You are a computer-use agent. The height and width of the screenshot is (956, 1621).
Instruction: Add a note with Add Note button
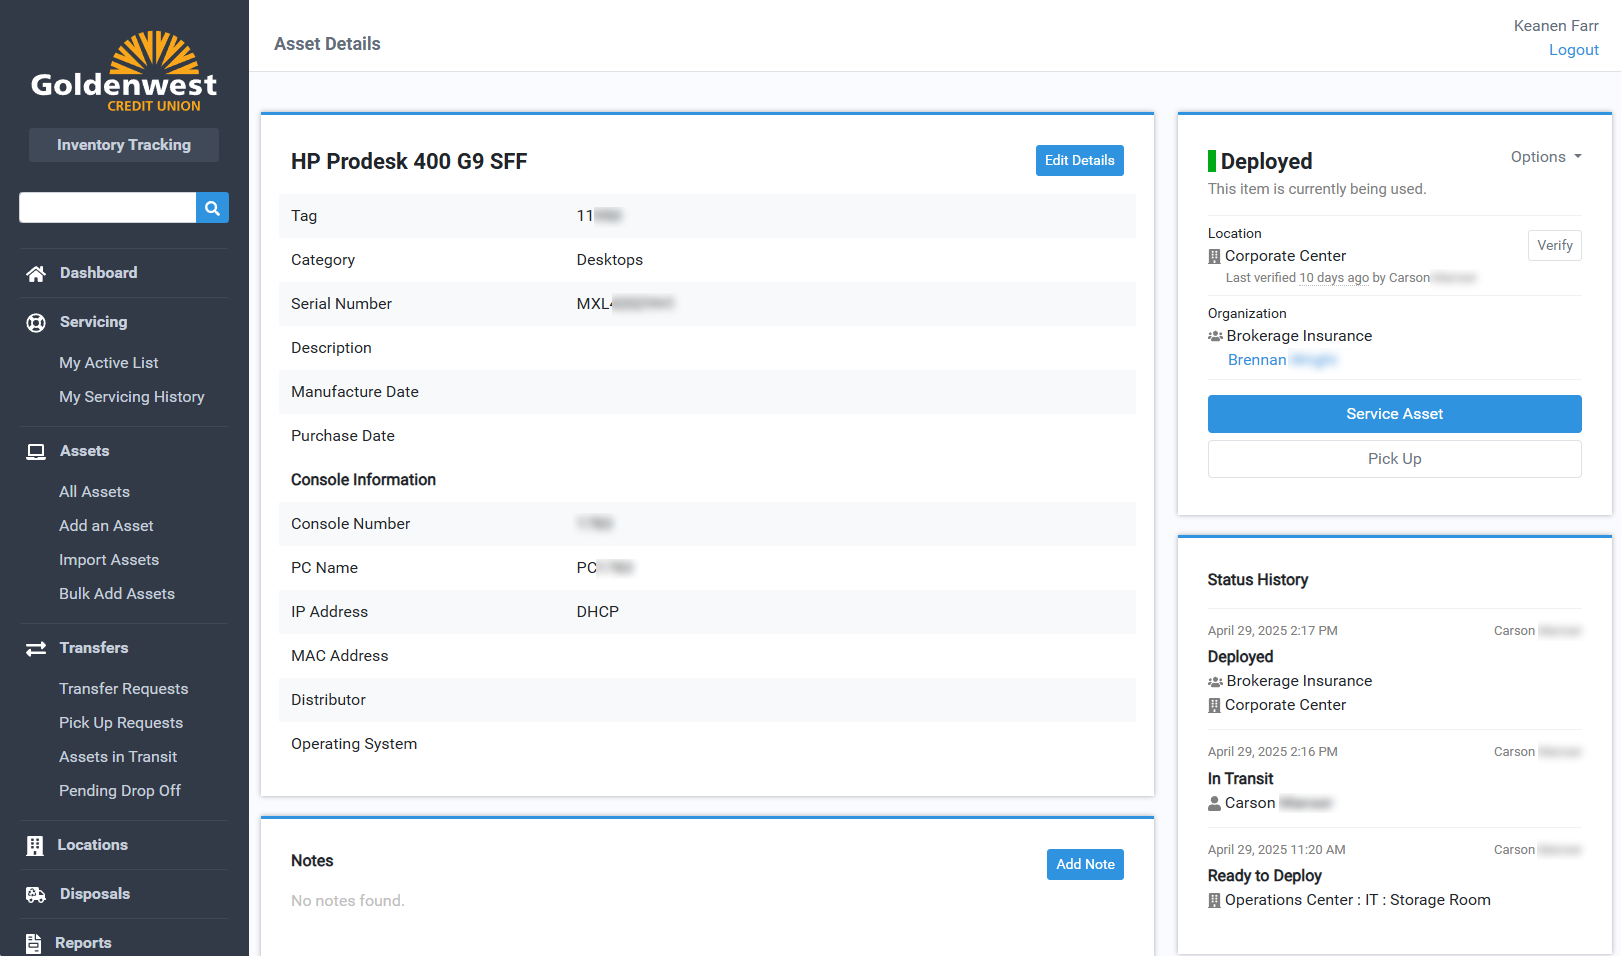[x=1085, y=865]
